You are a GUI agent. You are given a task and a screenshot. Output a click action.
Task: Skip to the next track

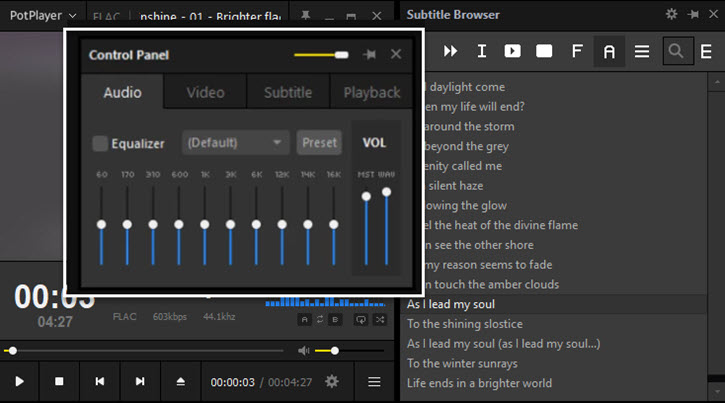click(x=140, y=382)
